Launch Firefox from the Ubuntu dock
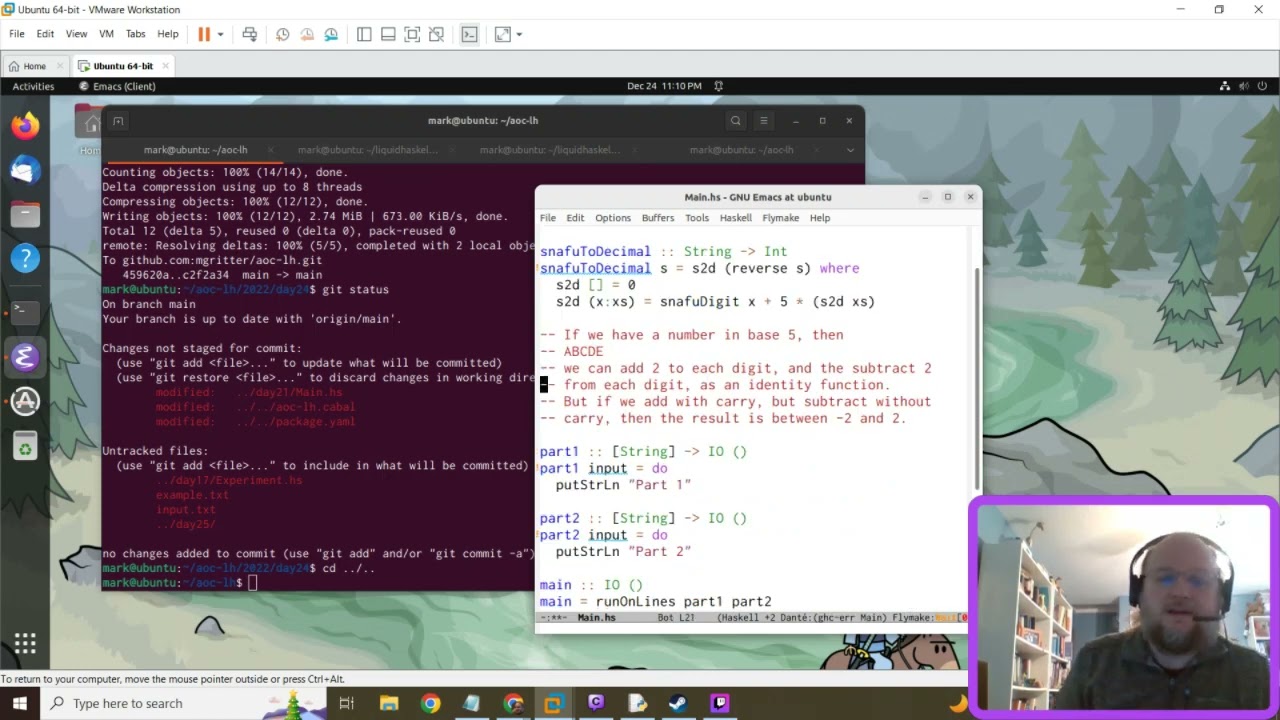Viewport: 1280px width, 720px height. click(x=25, y=126)
